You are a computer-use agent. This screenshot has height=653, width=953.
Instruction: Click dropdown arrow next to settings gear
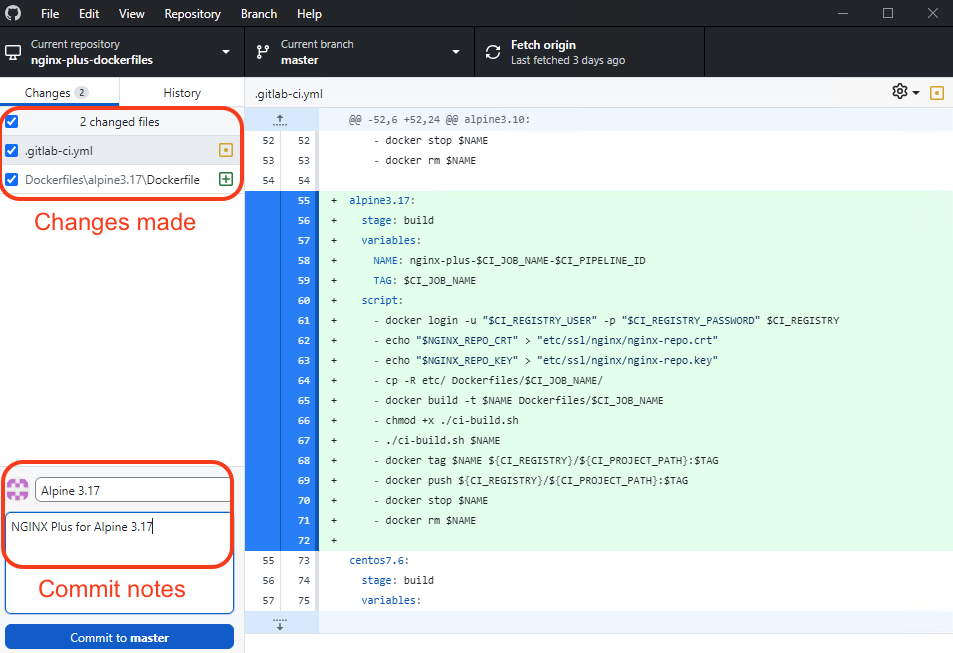[915, 93]
